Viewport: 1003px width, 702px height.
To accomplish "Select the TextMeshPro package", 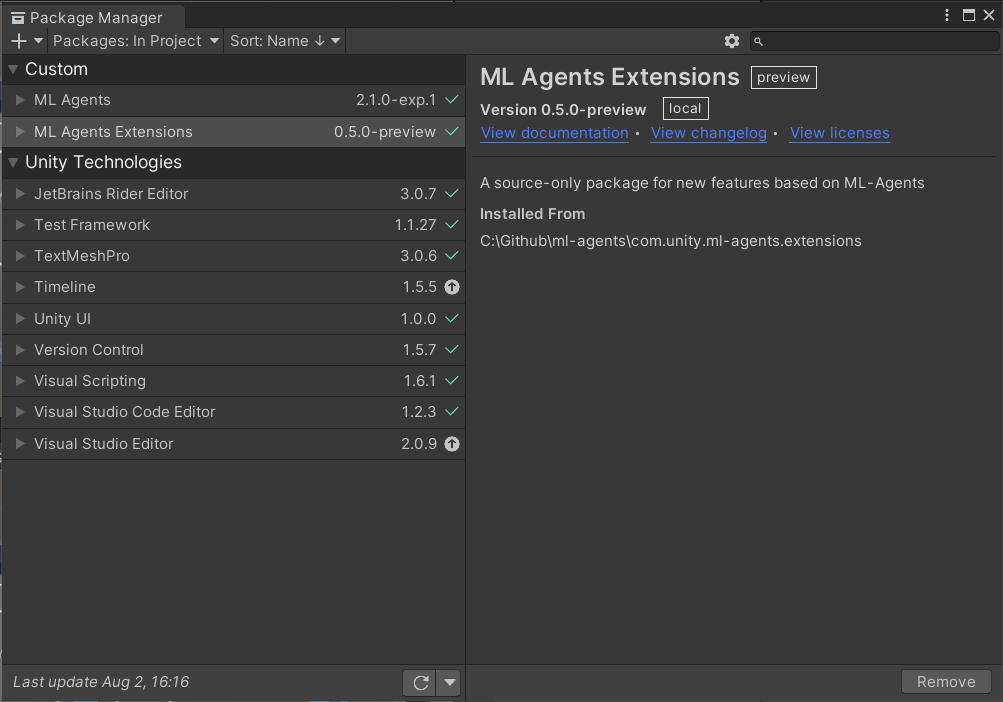I will point(233,256).
